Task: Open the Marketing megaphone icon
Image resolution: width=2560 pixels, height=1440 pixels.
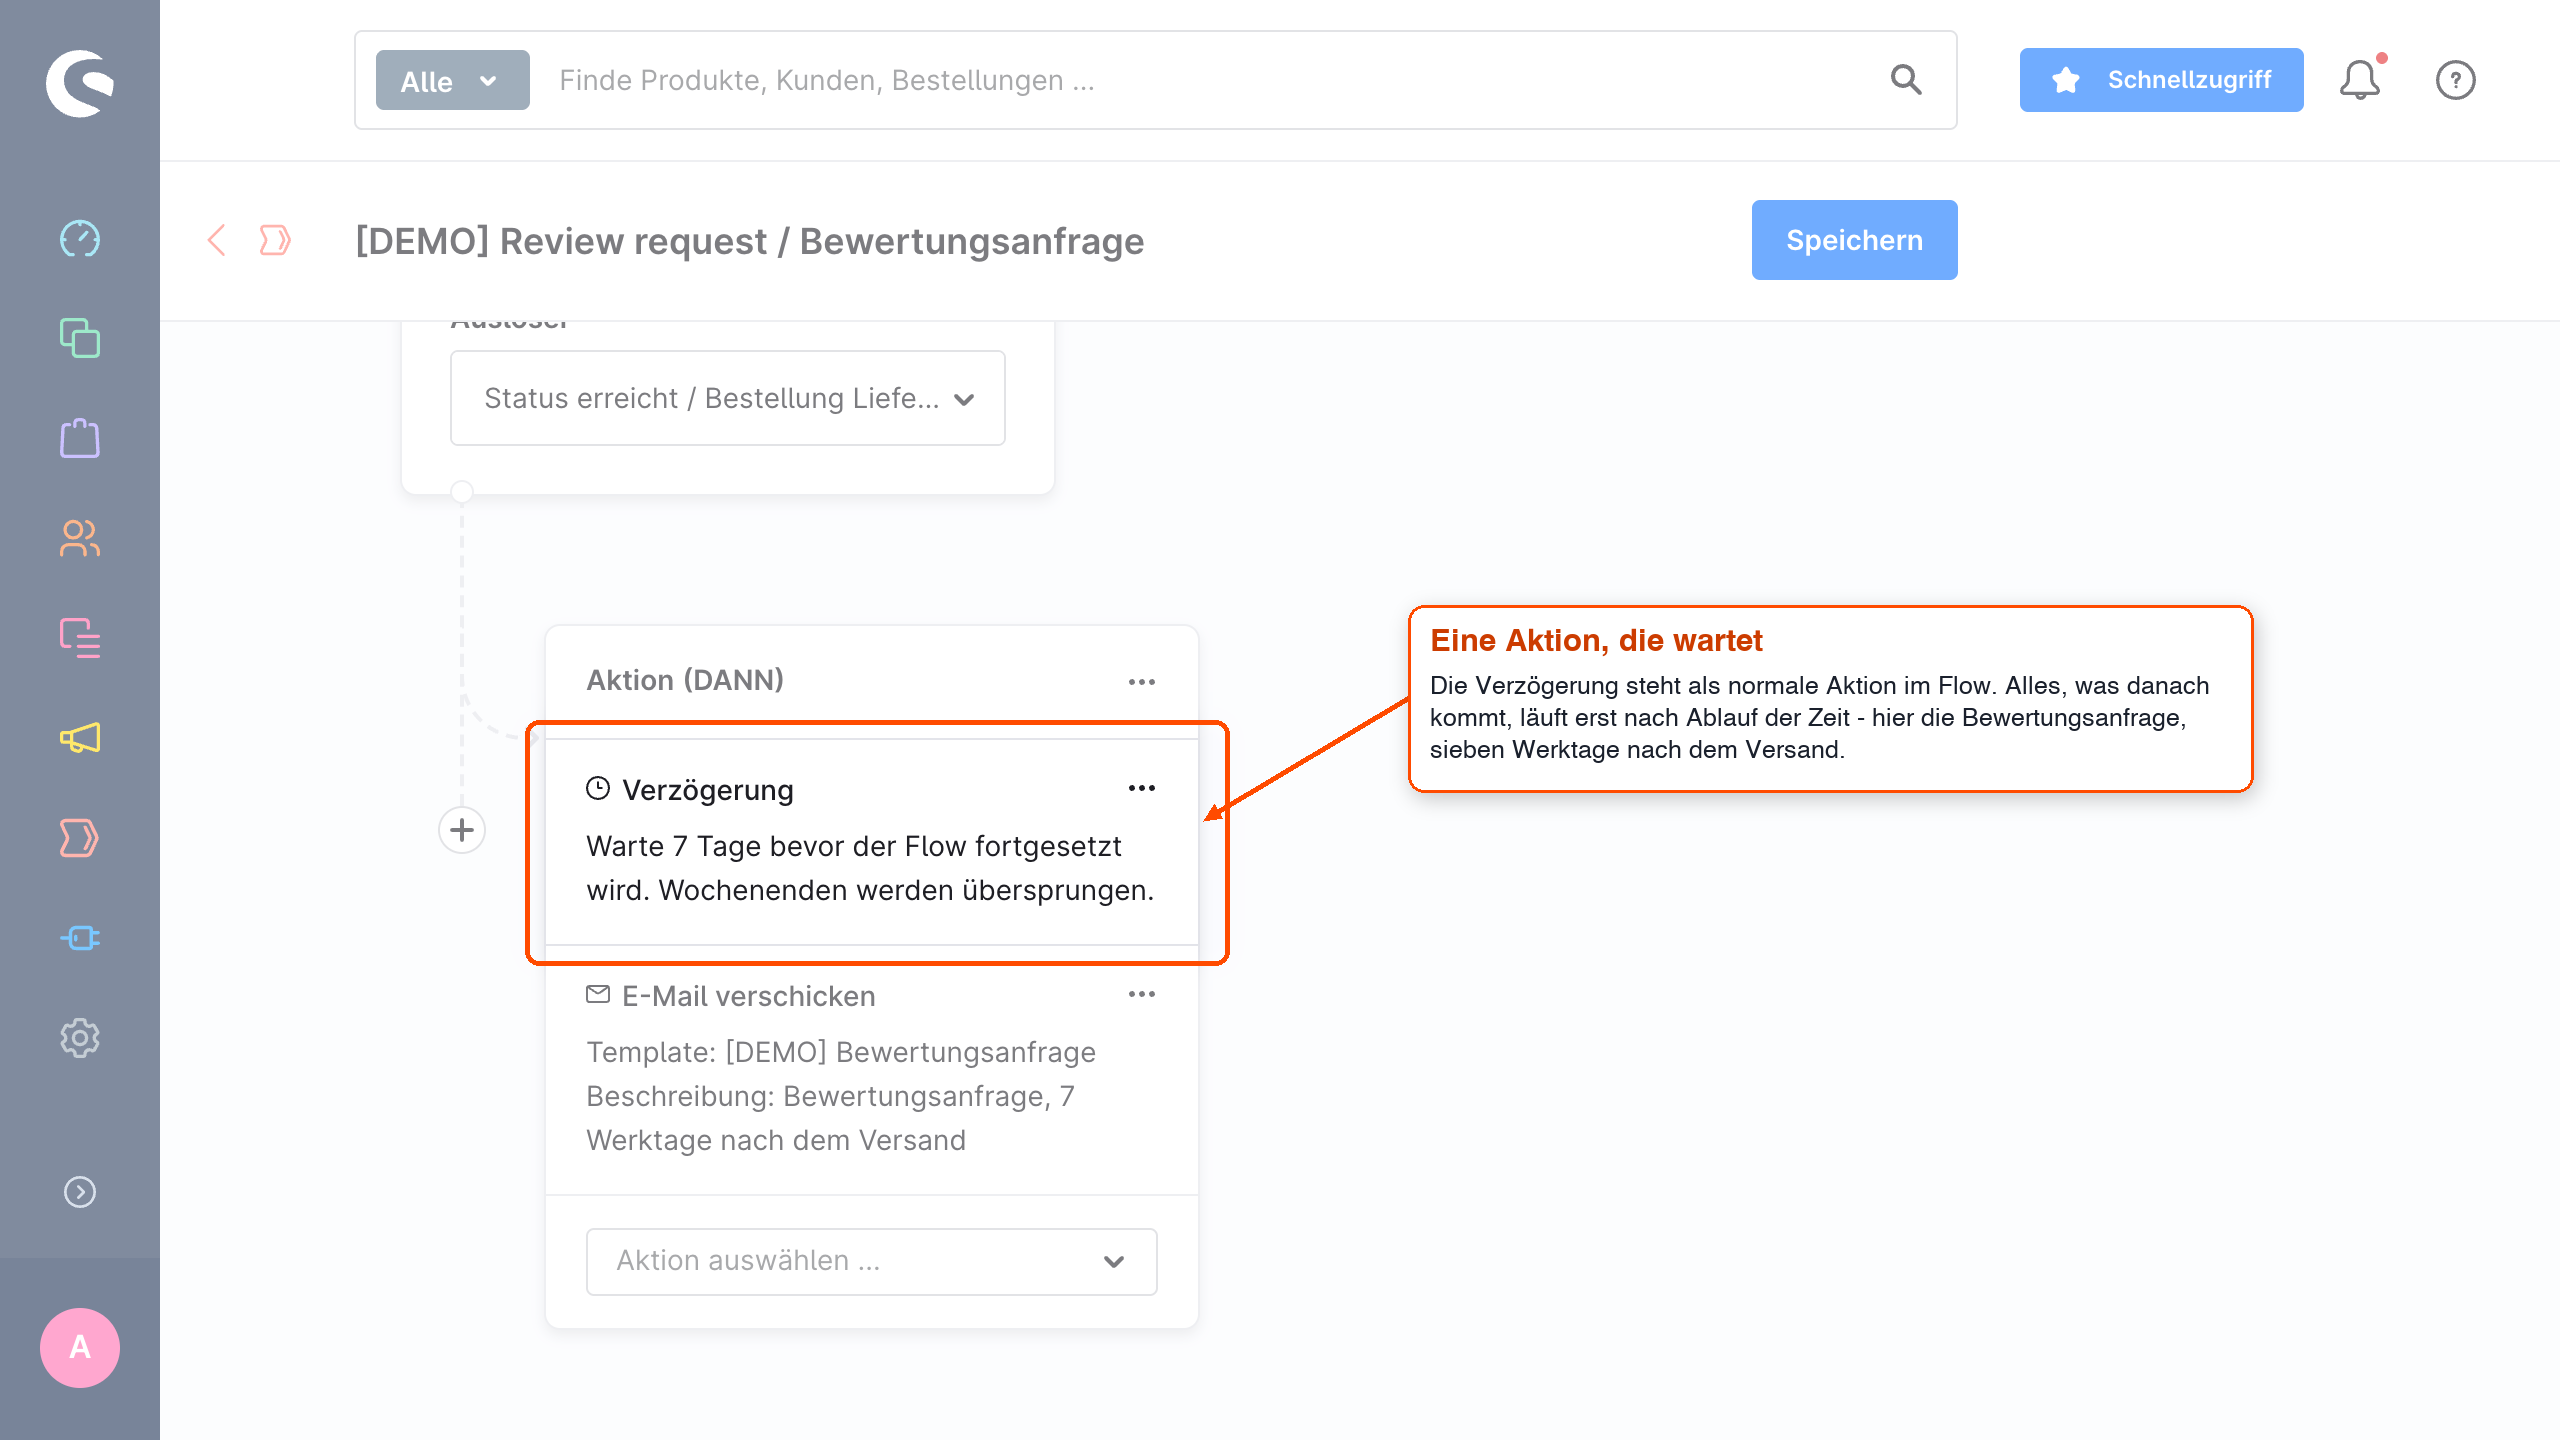Action: (80, 738)
